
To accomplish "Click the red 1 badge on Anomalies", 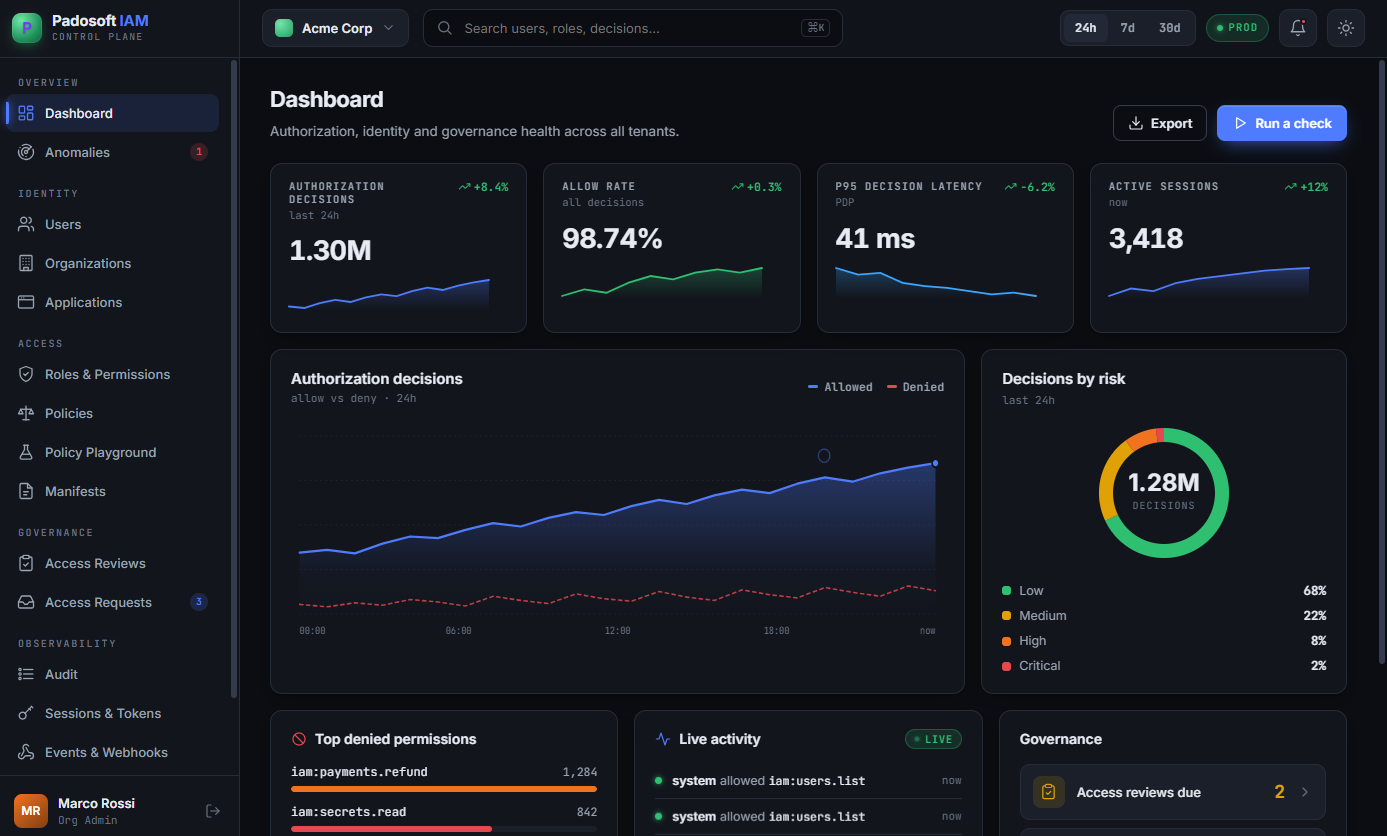I will (199, 152).
